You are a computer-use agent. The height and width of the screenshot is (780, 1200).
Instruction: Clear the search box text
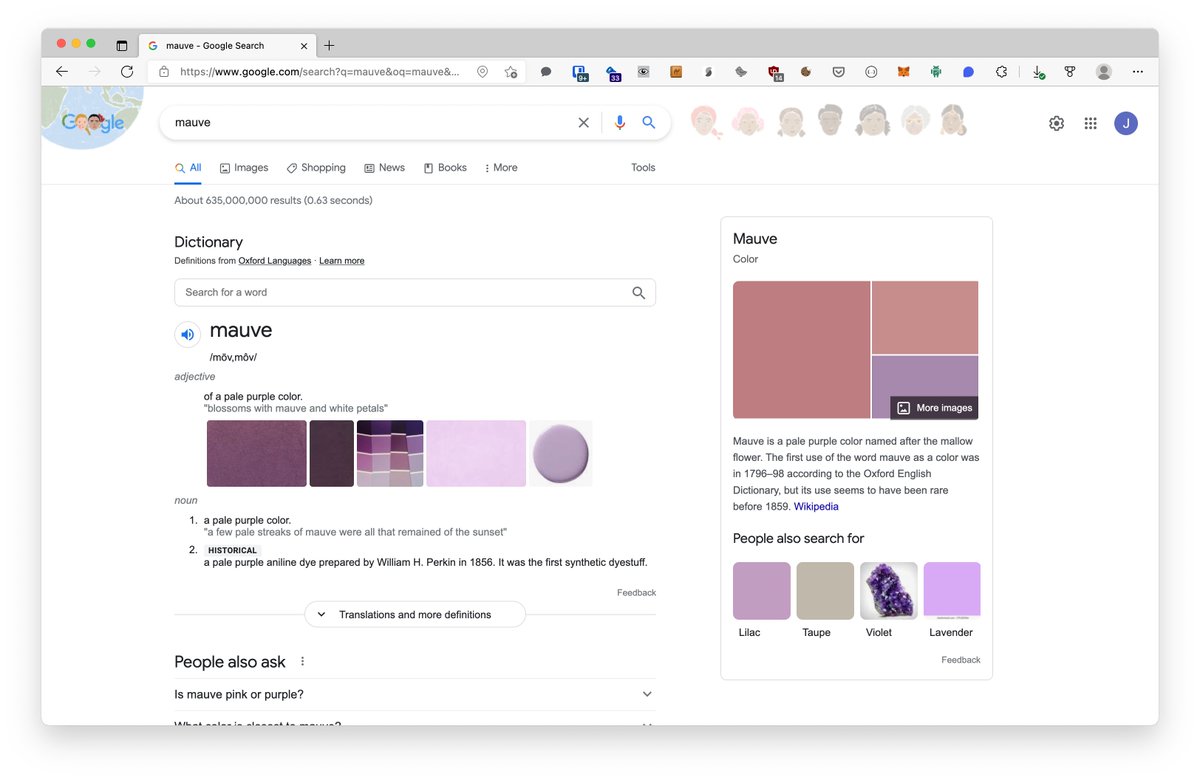tap(584, 122)
